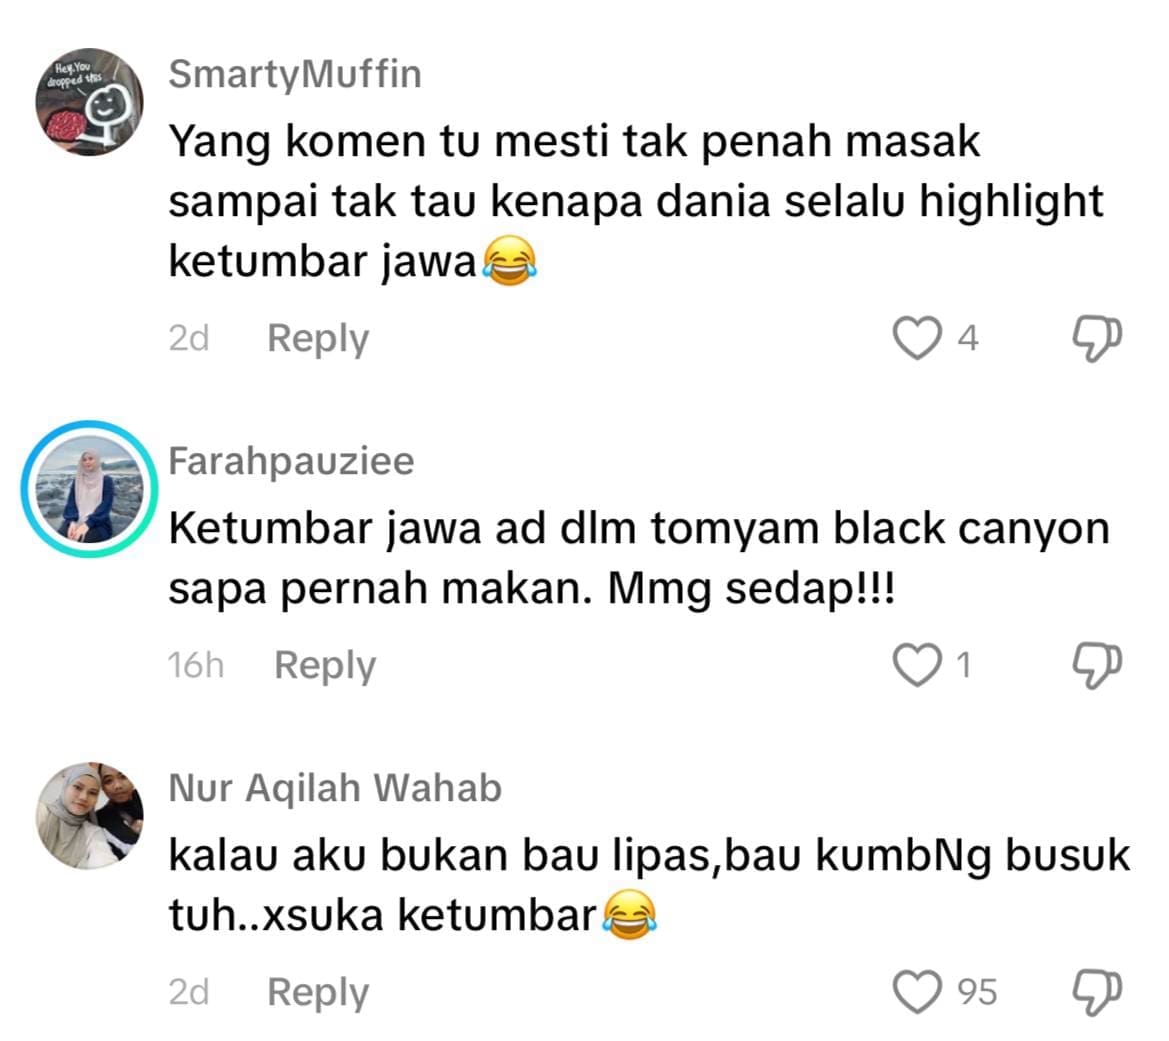The image size is (1169, 1041).
Task: Reply to Nur Aqilah Wahab's comment
Action: 318,993
